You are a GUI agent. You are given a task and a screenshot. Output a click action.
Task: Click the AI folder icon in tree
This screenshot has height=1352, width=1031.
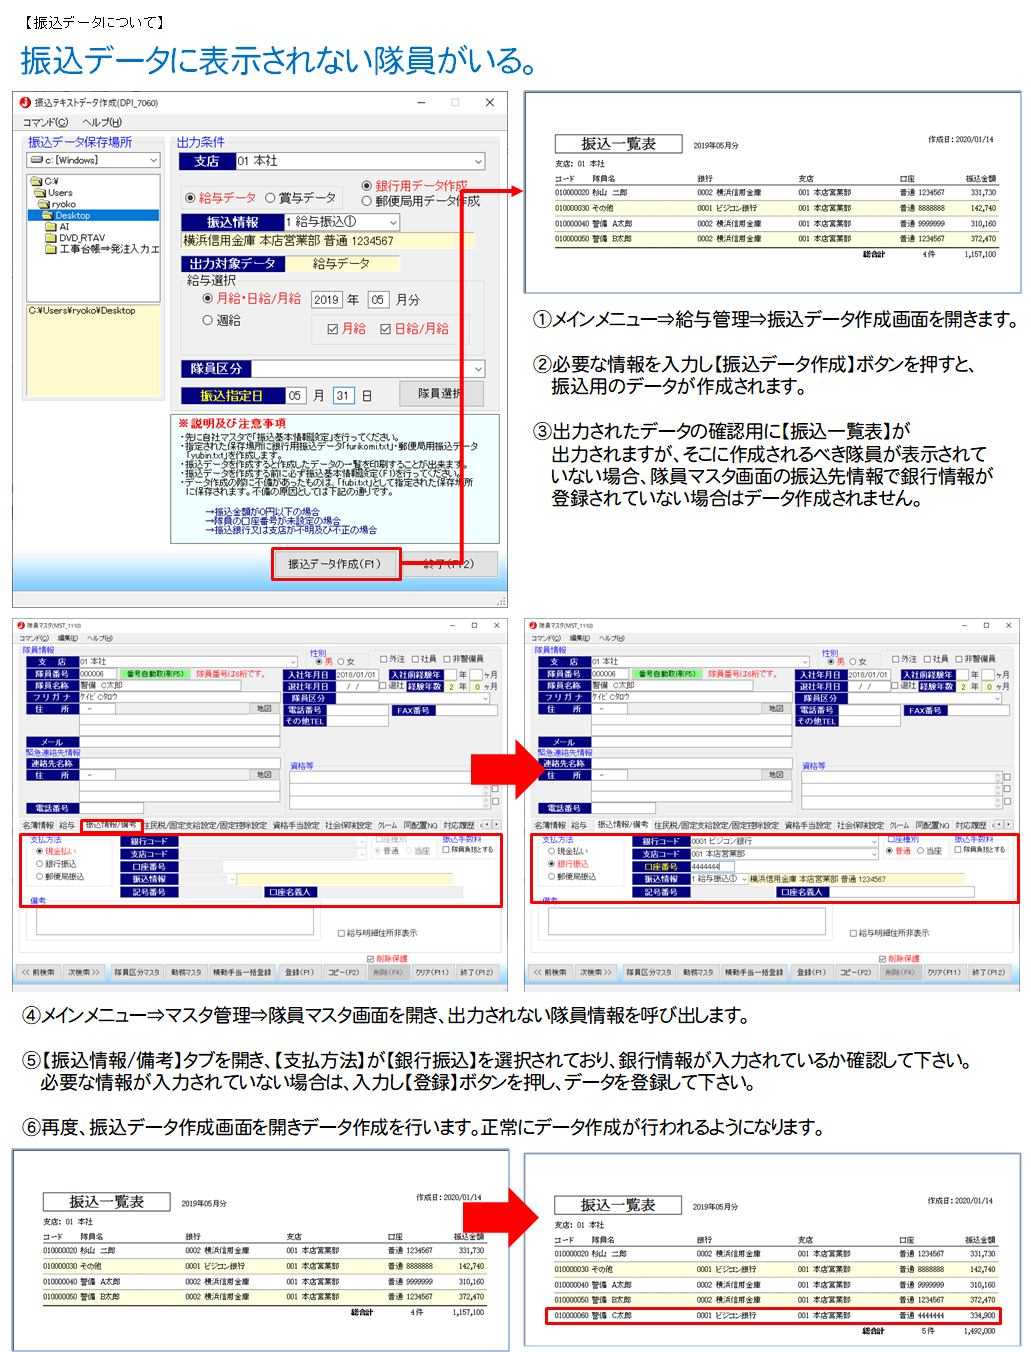tap(51, 227)
